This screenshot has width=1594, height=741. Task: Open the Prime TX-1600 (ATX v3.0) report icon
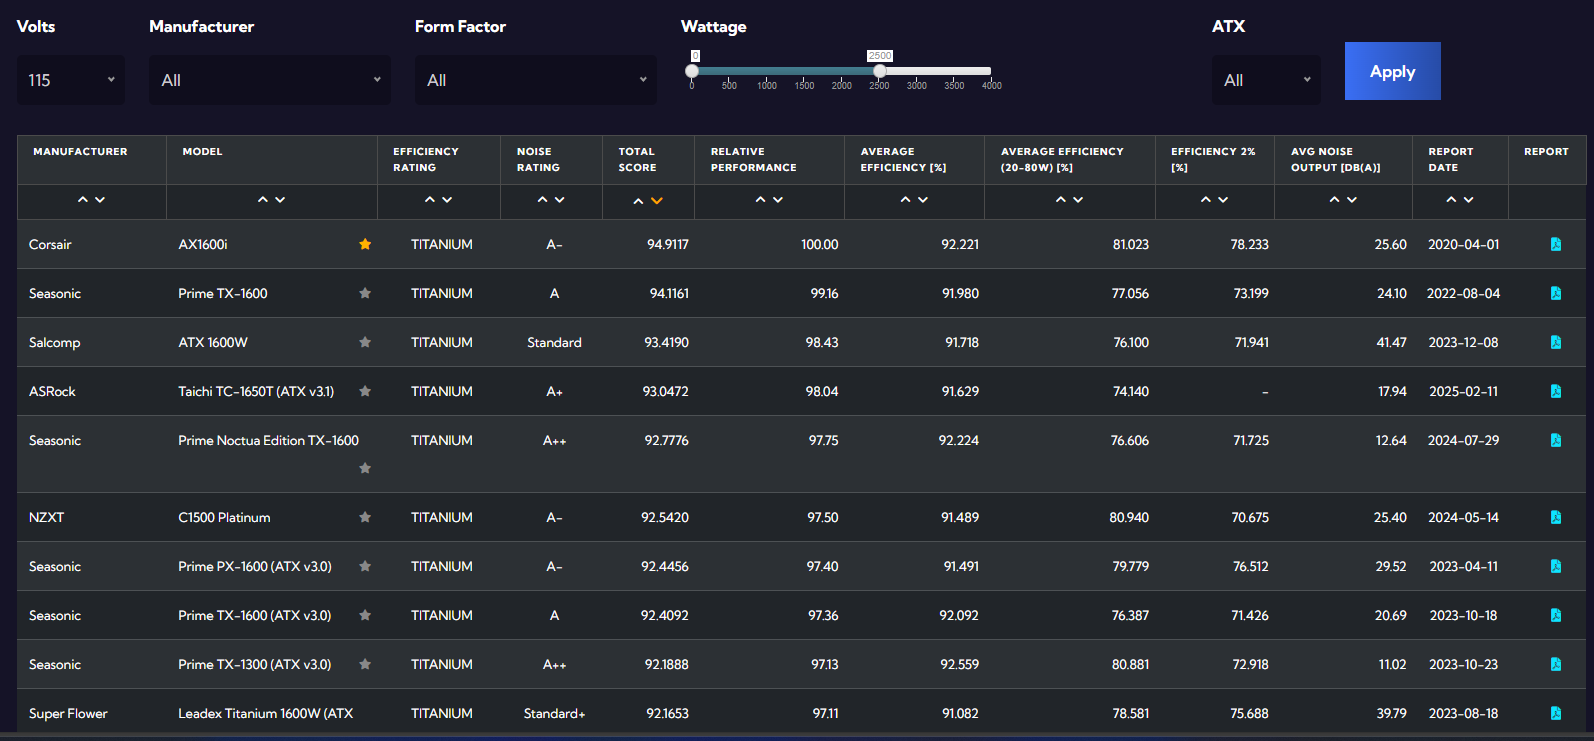[x=1555, y=615]
